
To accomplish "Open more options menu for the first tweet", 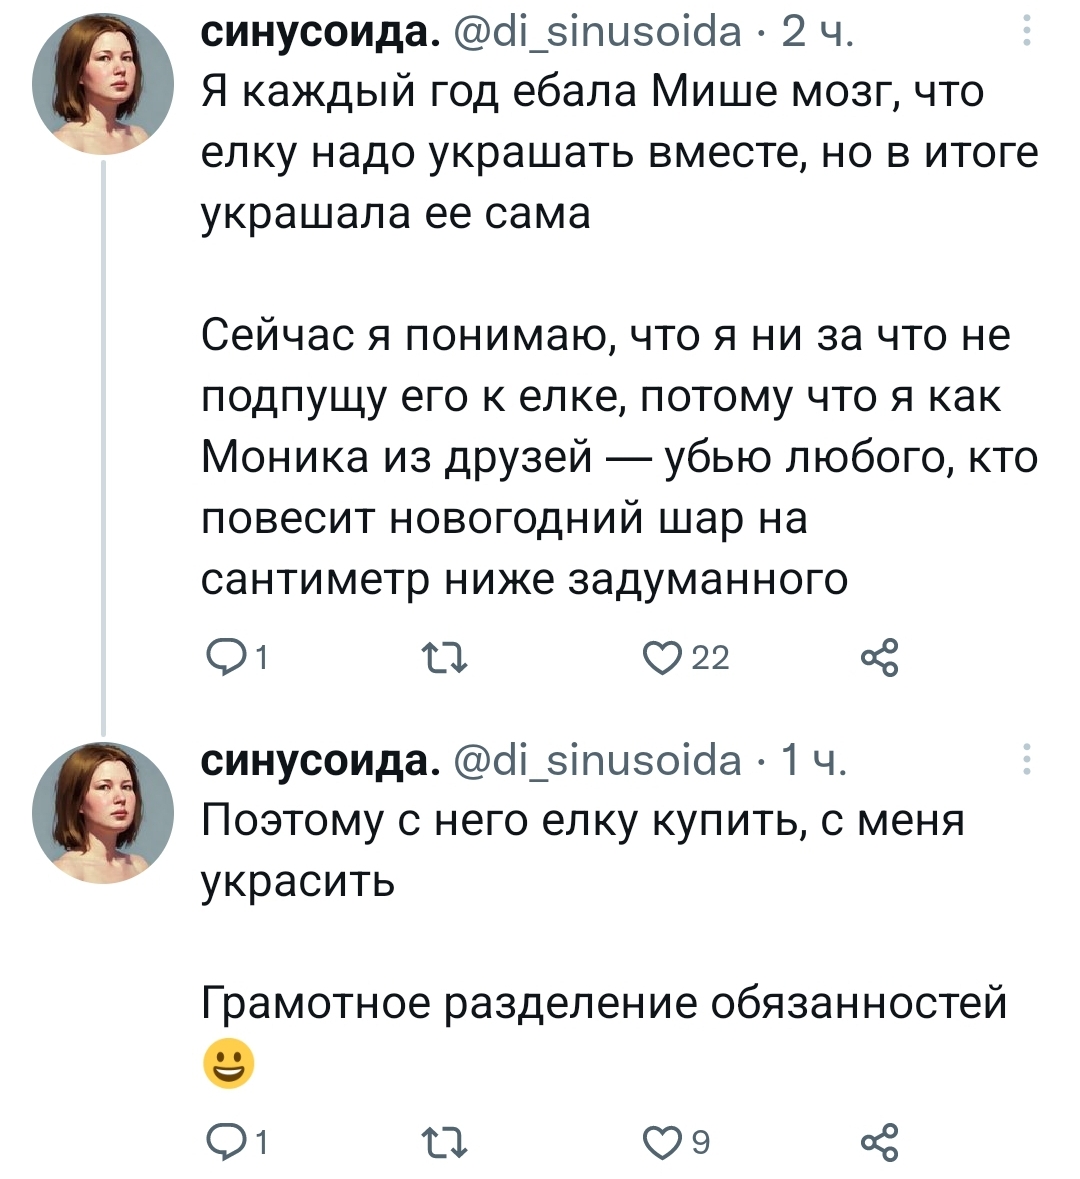I will pyautogui.click(x=1025, y=35).
